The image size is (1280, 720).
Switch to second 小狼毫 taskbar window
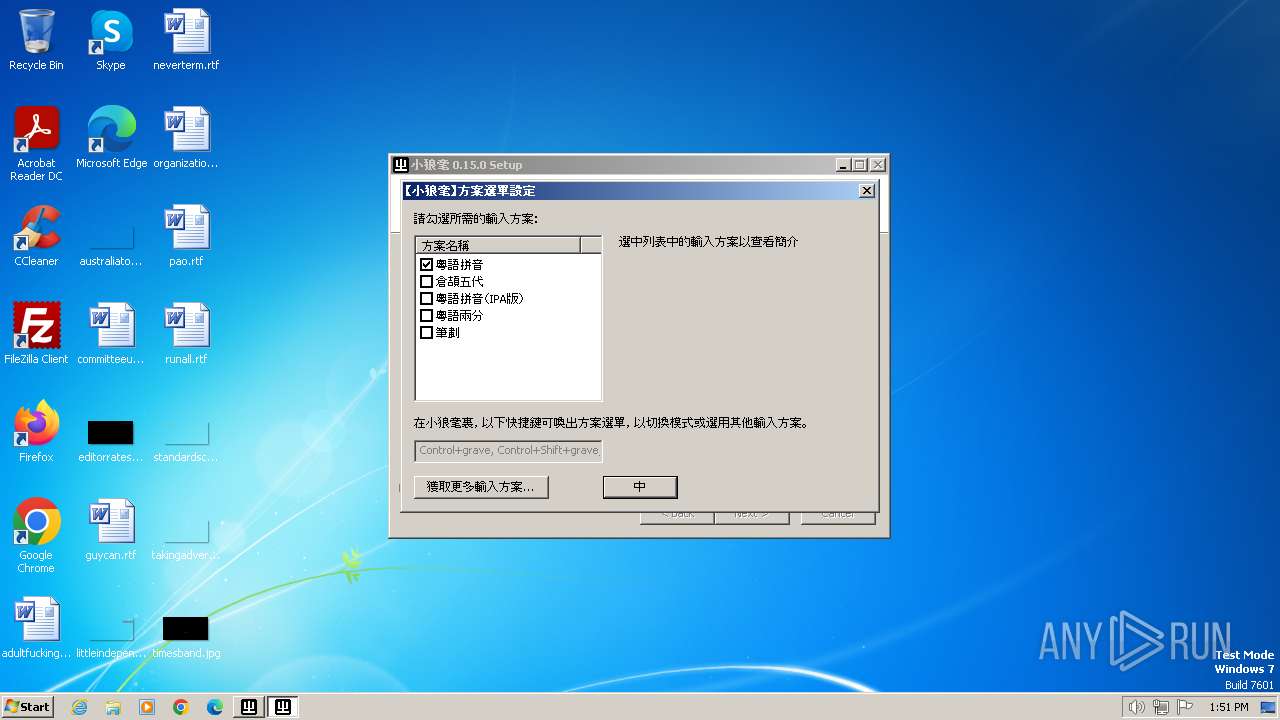283,707
